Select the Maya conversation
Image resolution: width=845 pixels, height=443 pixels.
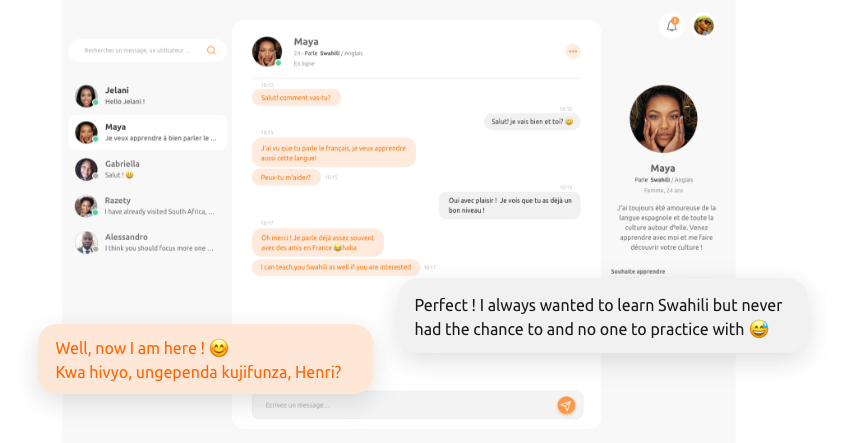point(148,133)
